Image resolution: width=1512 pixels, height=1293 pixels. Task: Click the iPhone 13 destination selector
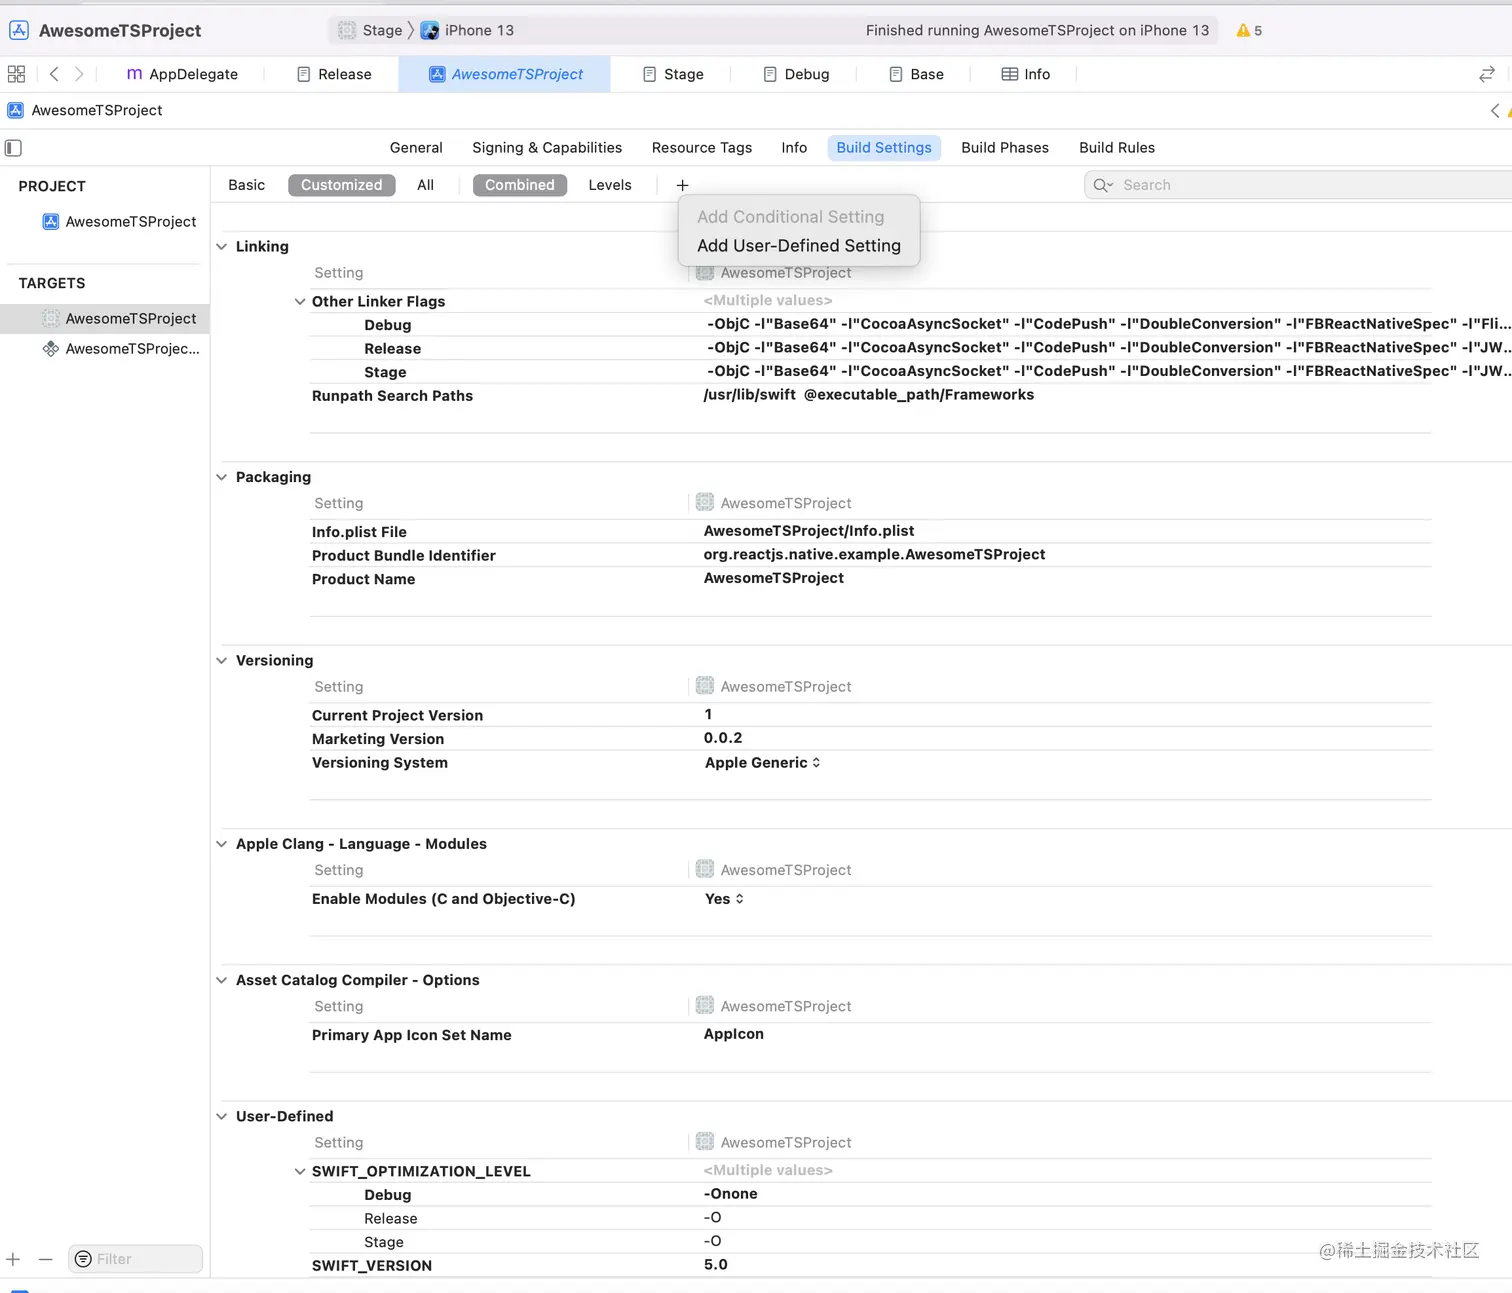[467, 30]
